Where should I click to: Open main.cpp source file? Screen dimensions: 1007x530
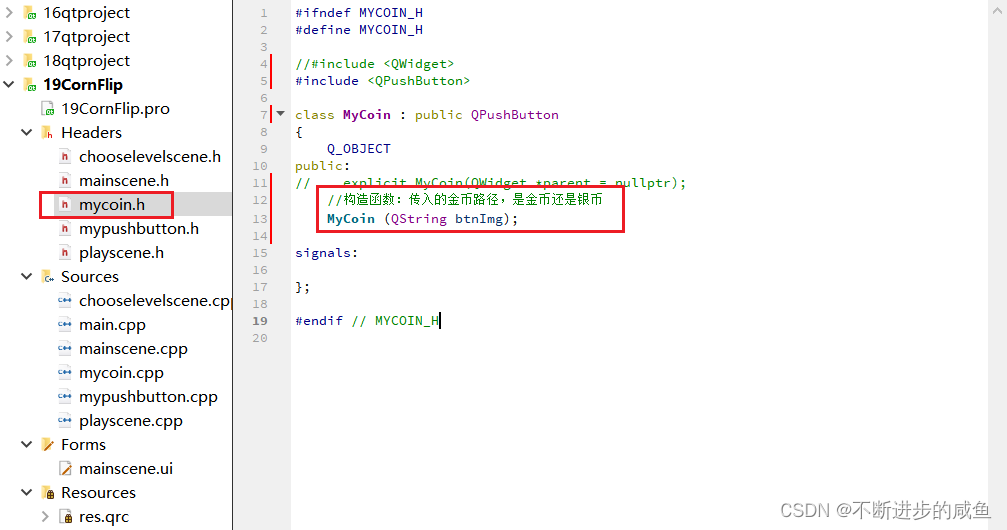pos(112,325)
